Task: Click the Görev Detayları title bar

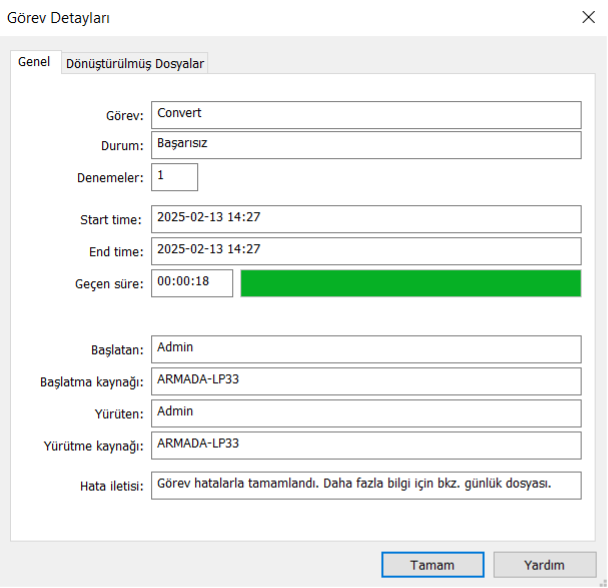Action: tap(250, 17)
